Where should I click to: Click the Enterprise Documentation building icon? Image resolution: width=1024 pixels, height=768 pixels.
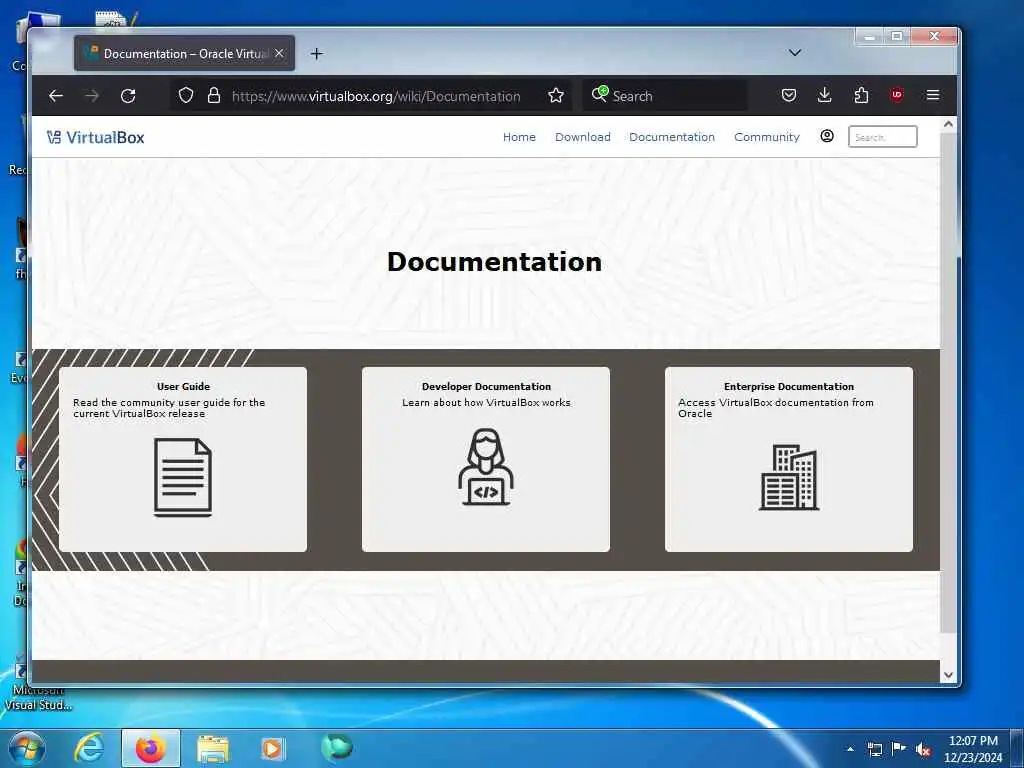click(789, 477)
